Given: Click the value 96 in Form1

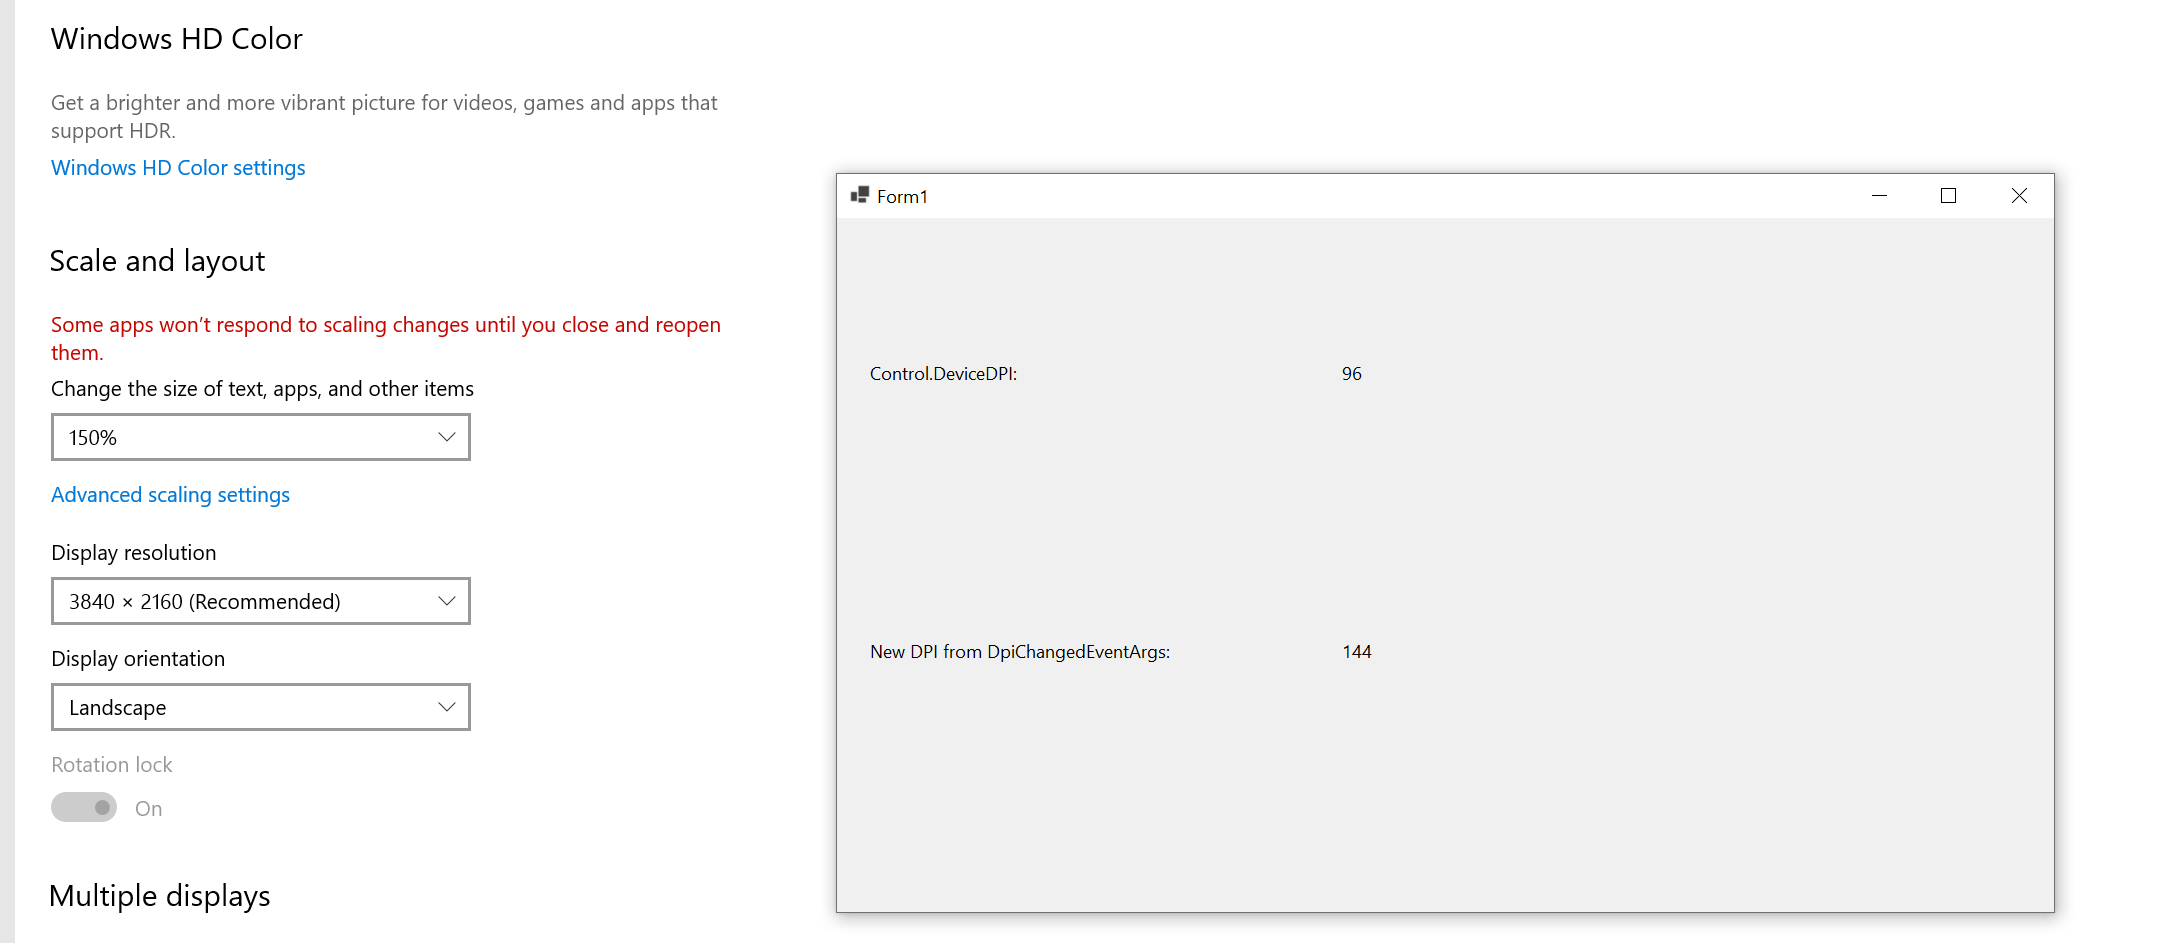Looking at the screenshot, I should click(1352, 374).
